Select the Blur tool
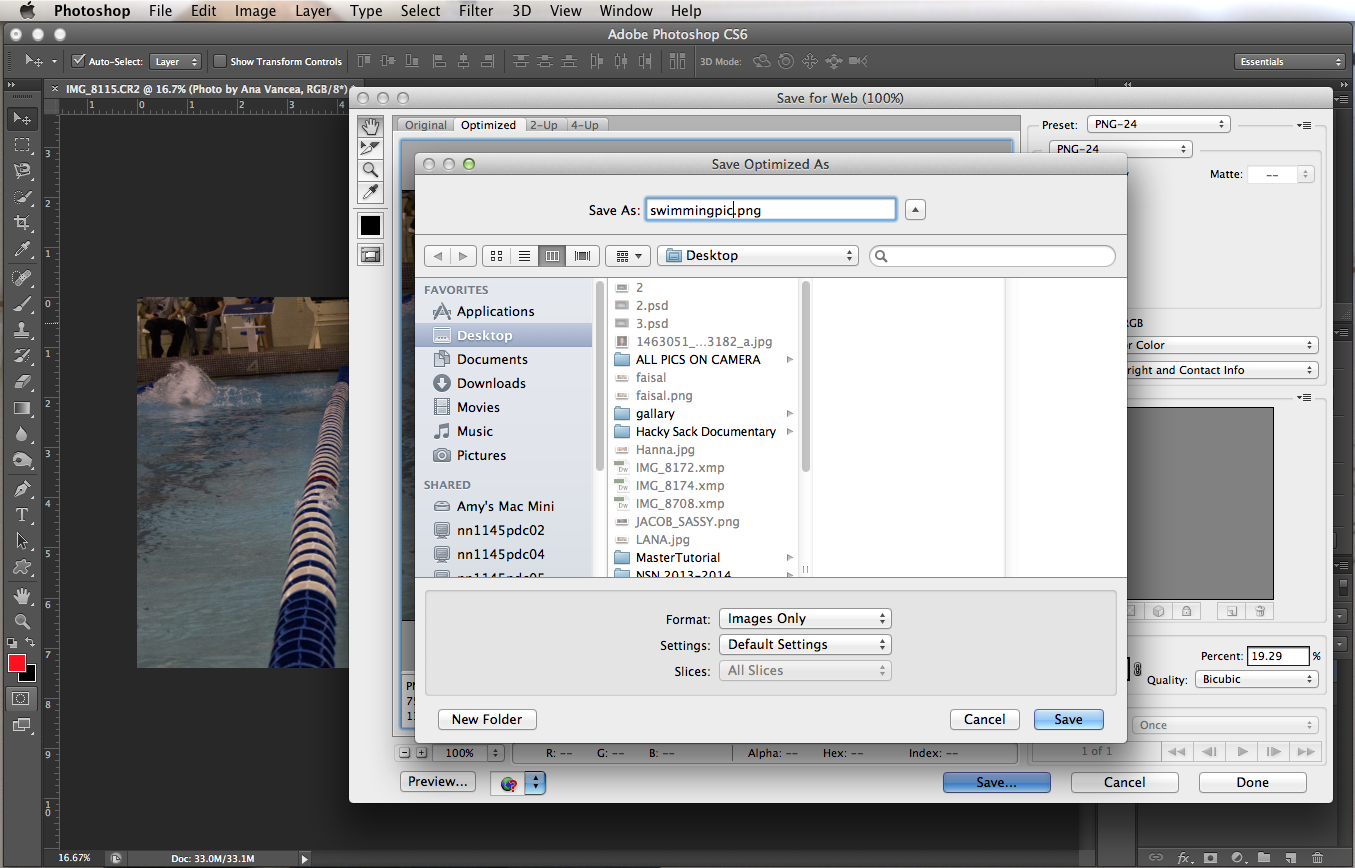The height and width of the screenshot is (868, 1355). (21, 434)
